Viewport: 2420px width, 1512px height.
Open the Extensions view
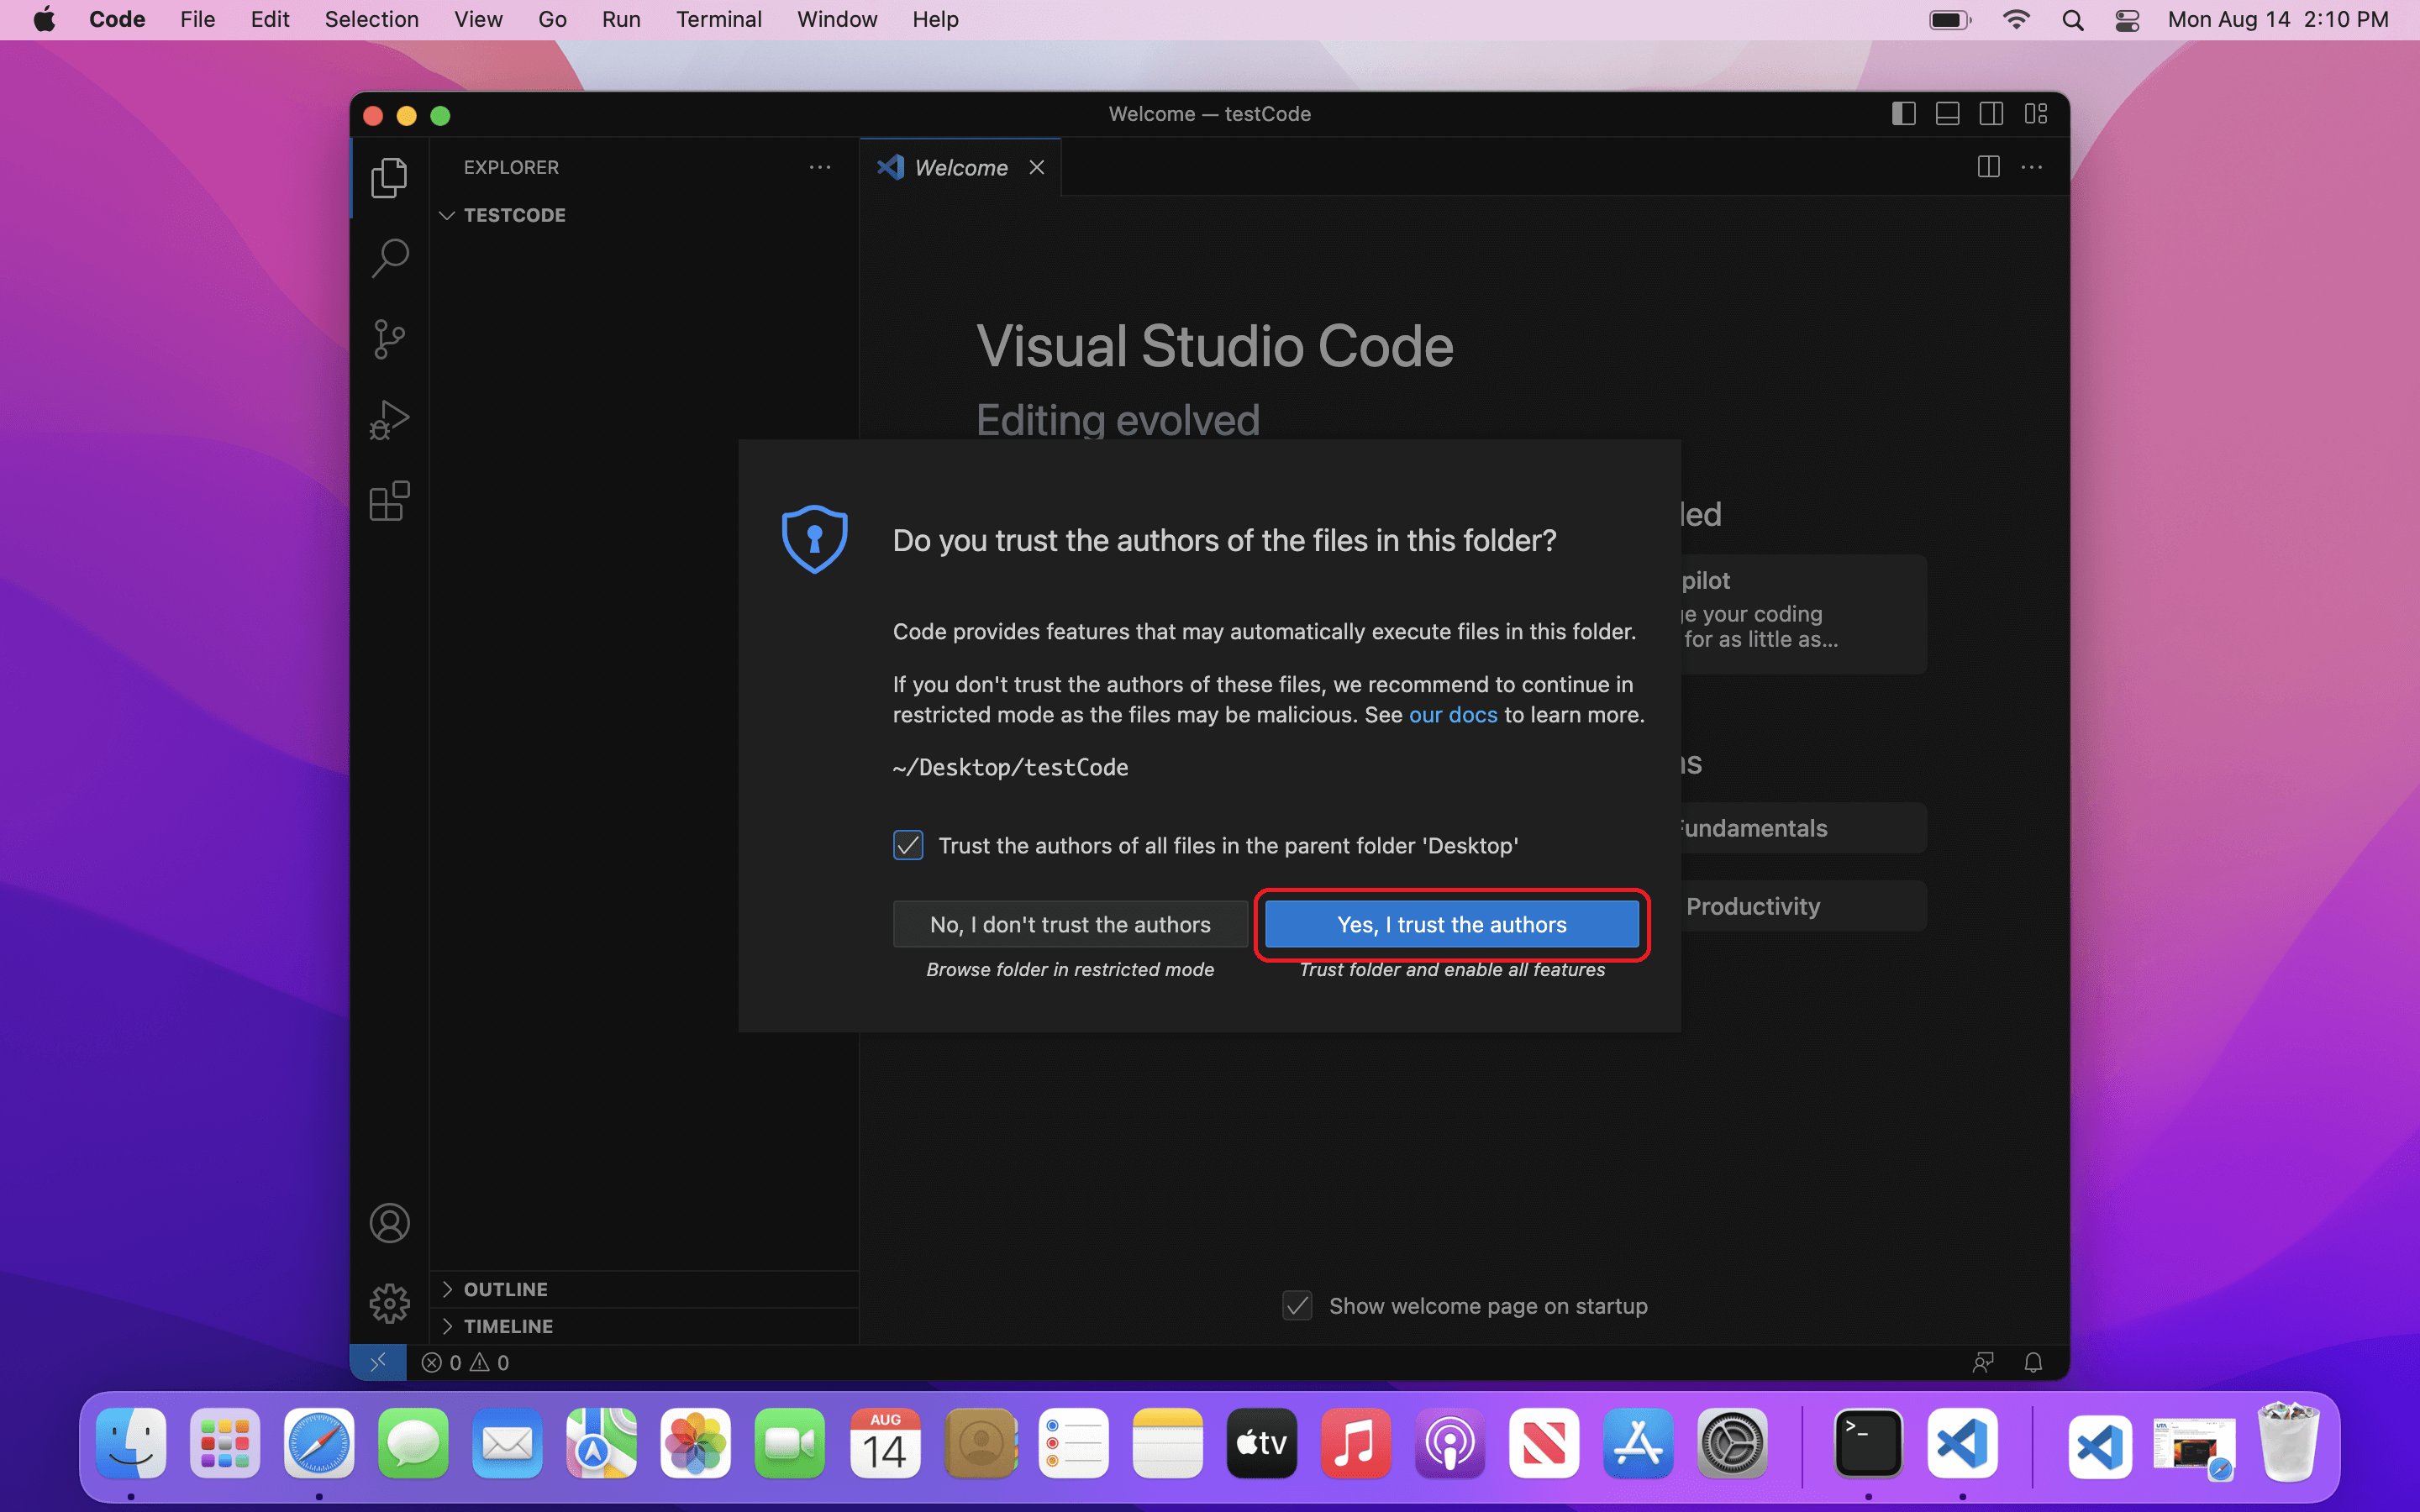pos(389,501)
